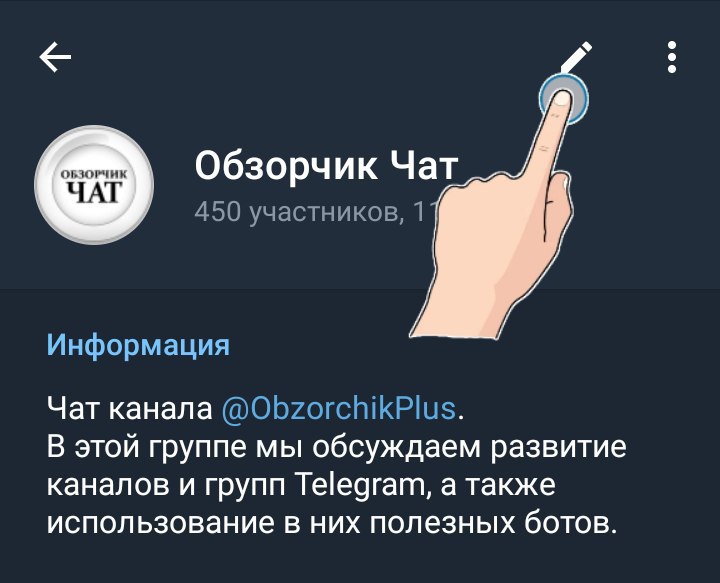Tap the pencil edit icon
This screenshot has width=720, height=583.
(x=577, y=57)
